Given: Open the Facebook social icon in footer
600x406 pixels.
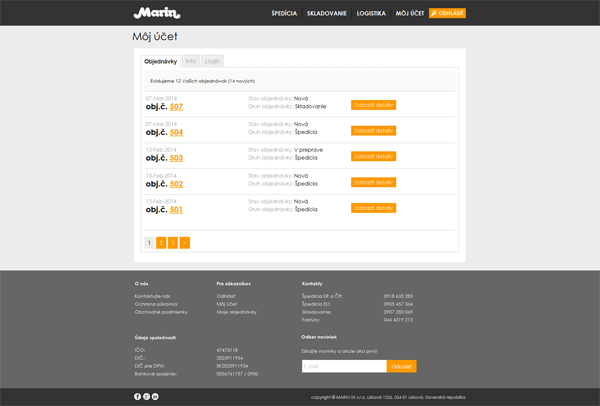Looking at the screenshot, I should (x=138, y=396).
